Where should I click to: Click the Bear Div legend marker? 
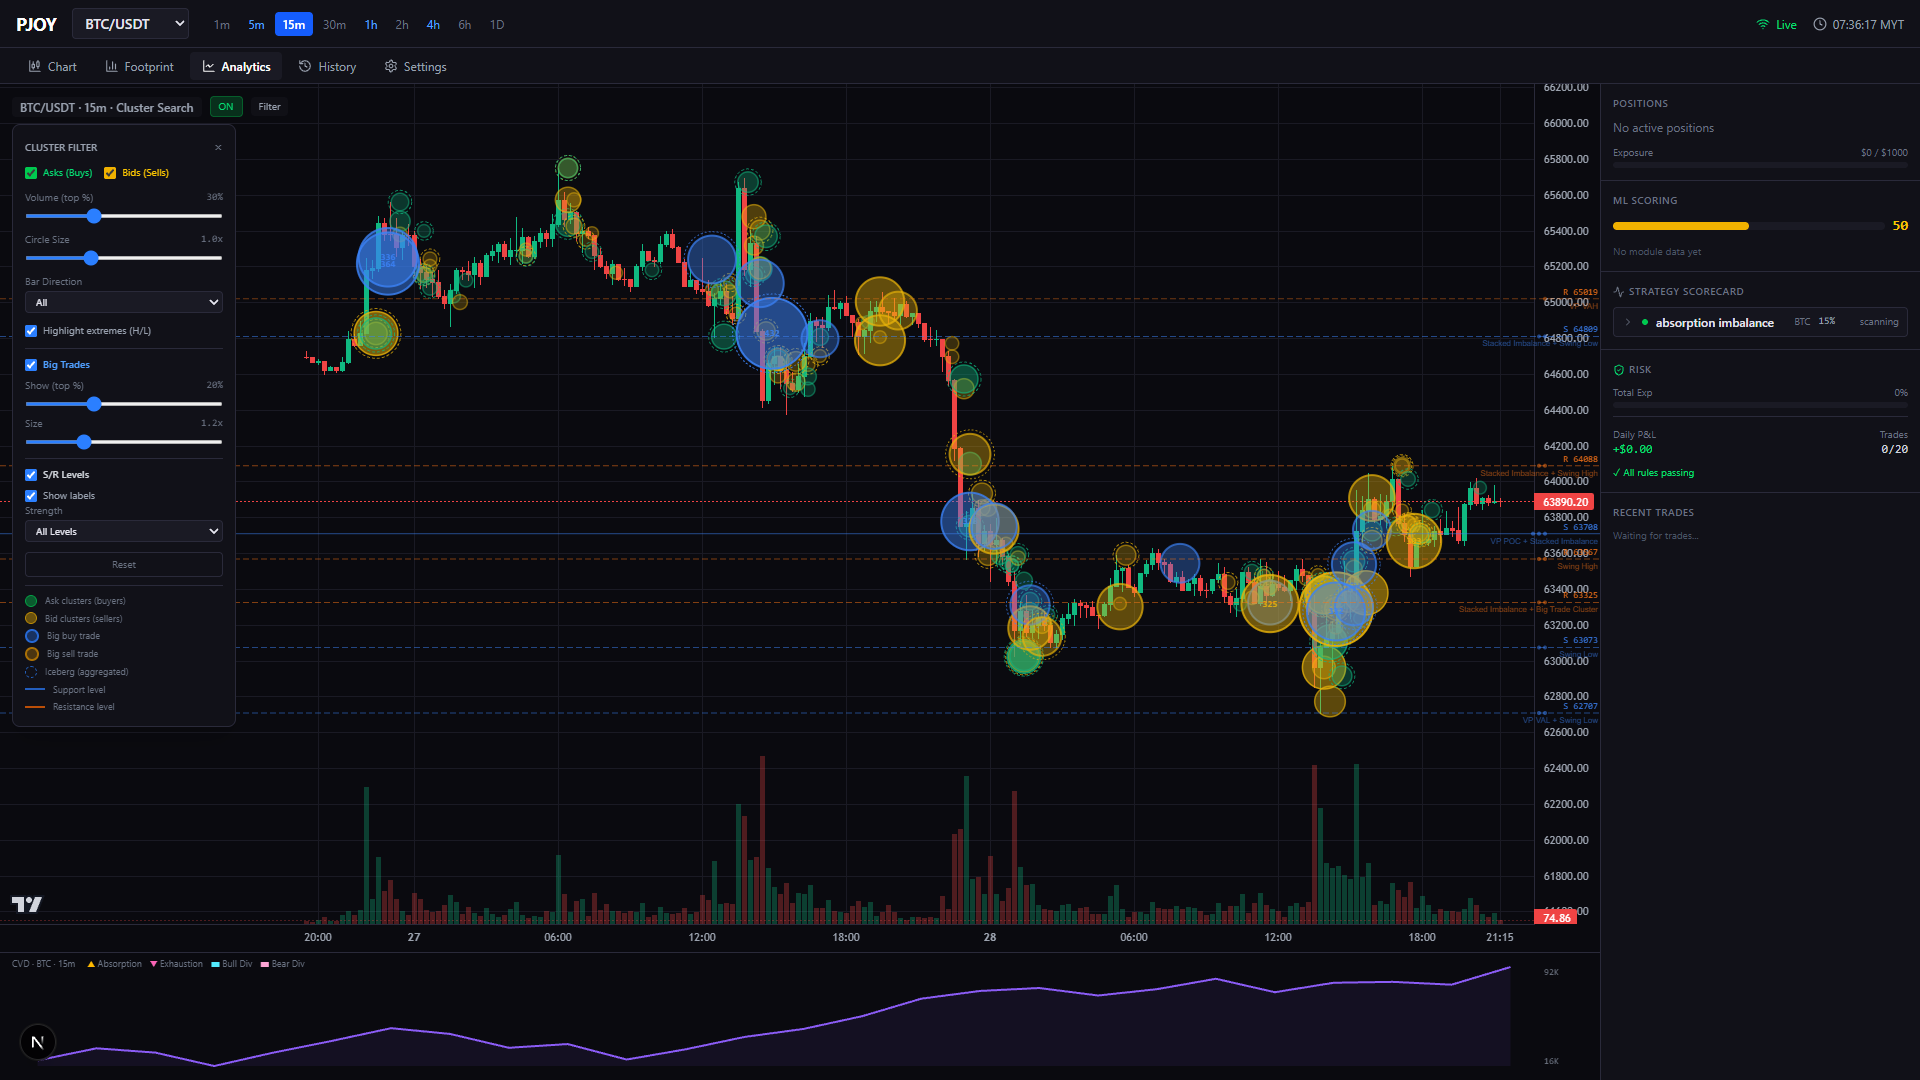265,964
